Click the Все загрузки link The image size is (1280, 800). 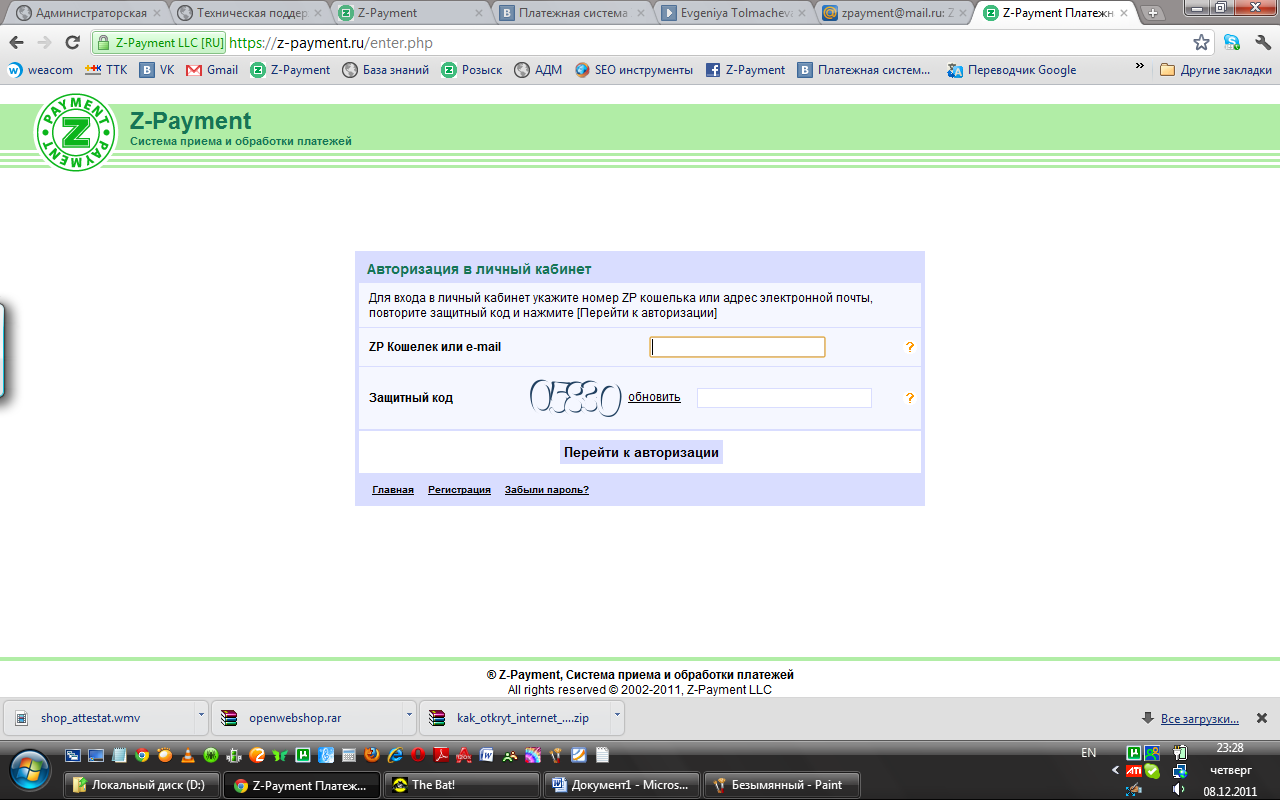(1199, 719)
